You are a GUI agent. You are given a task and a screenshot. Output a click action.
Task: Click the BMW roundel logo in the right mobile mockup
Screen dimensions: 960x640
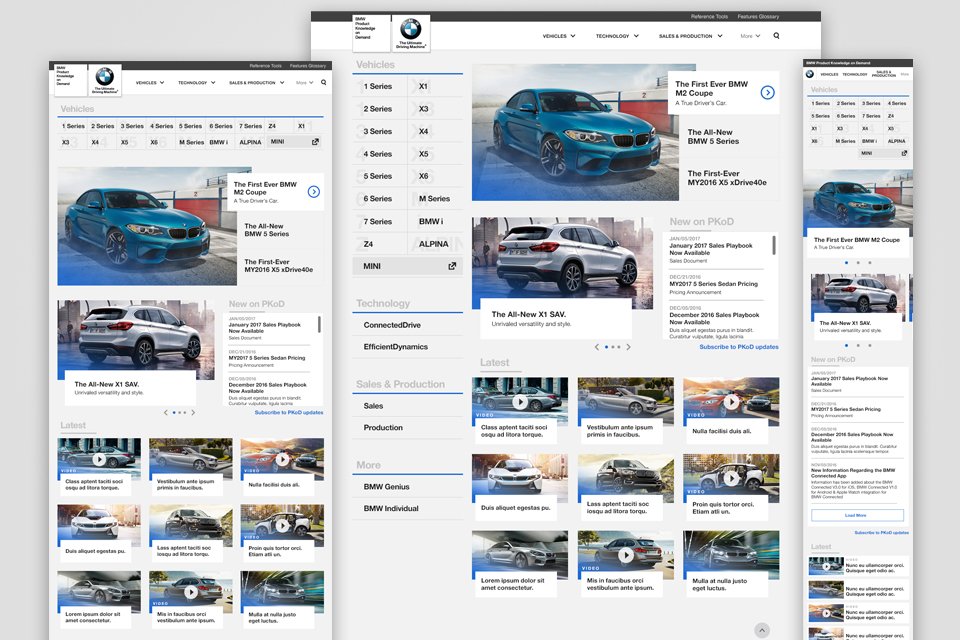tap(809, 74)
